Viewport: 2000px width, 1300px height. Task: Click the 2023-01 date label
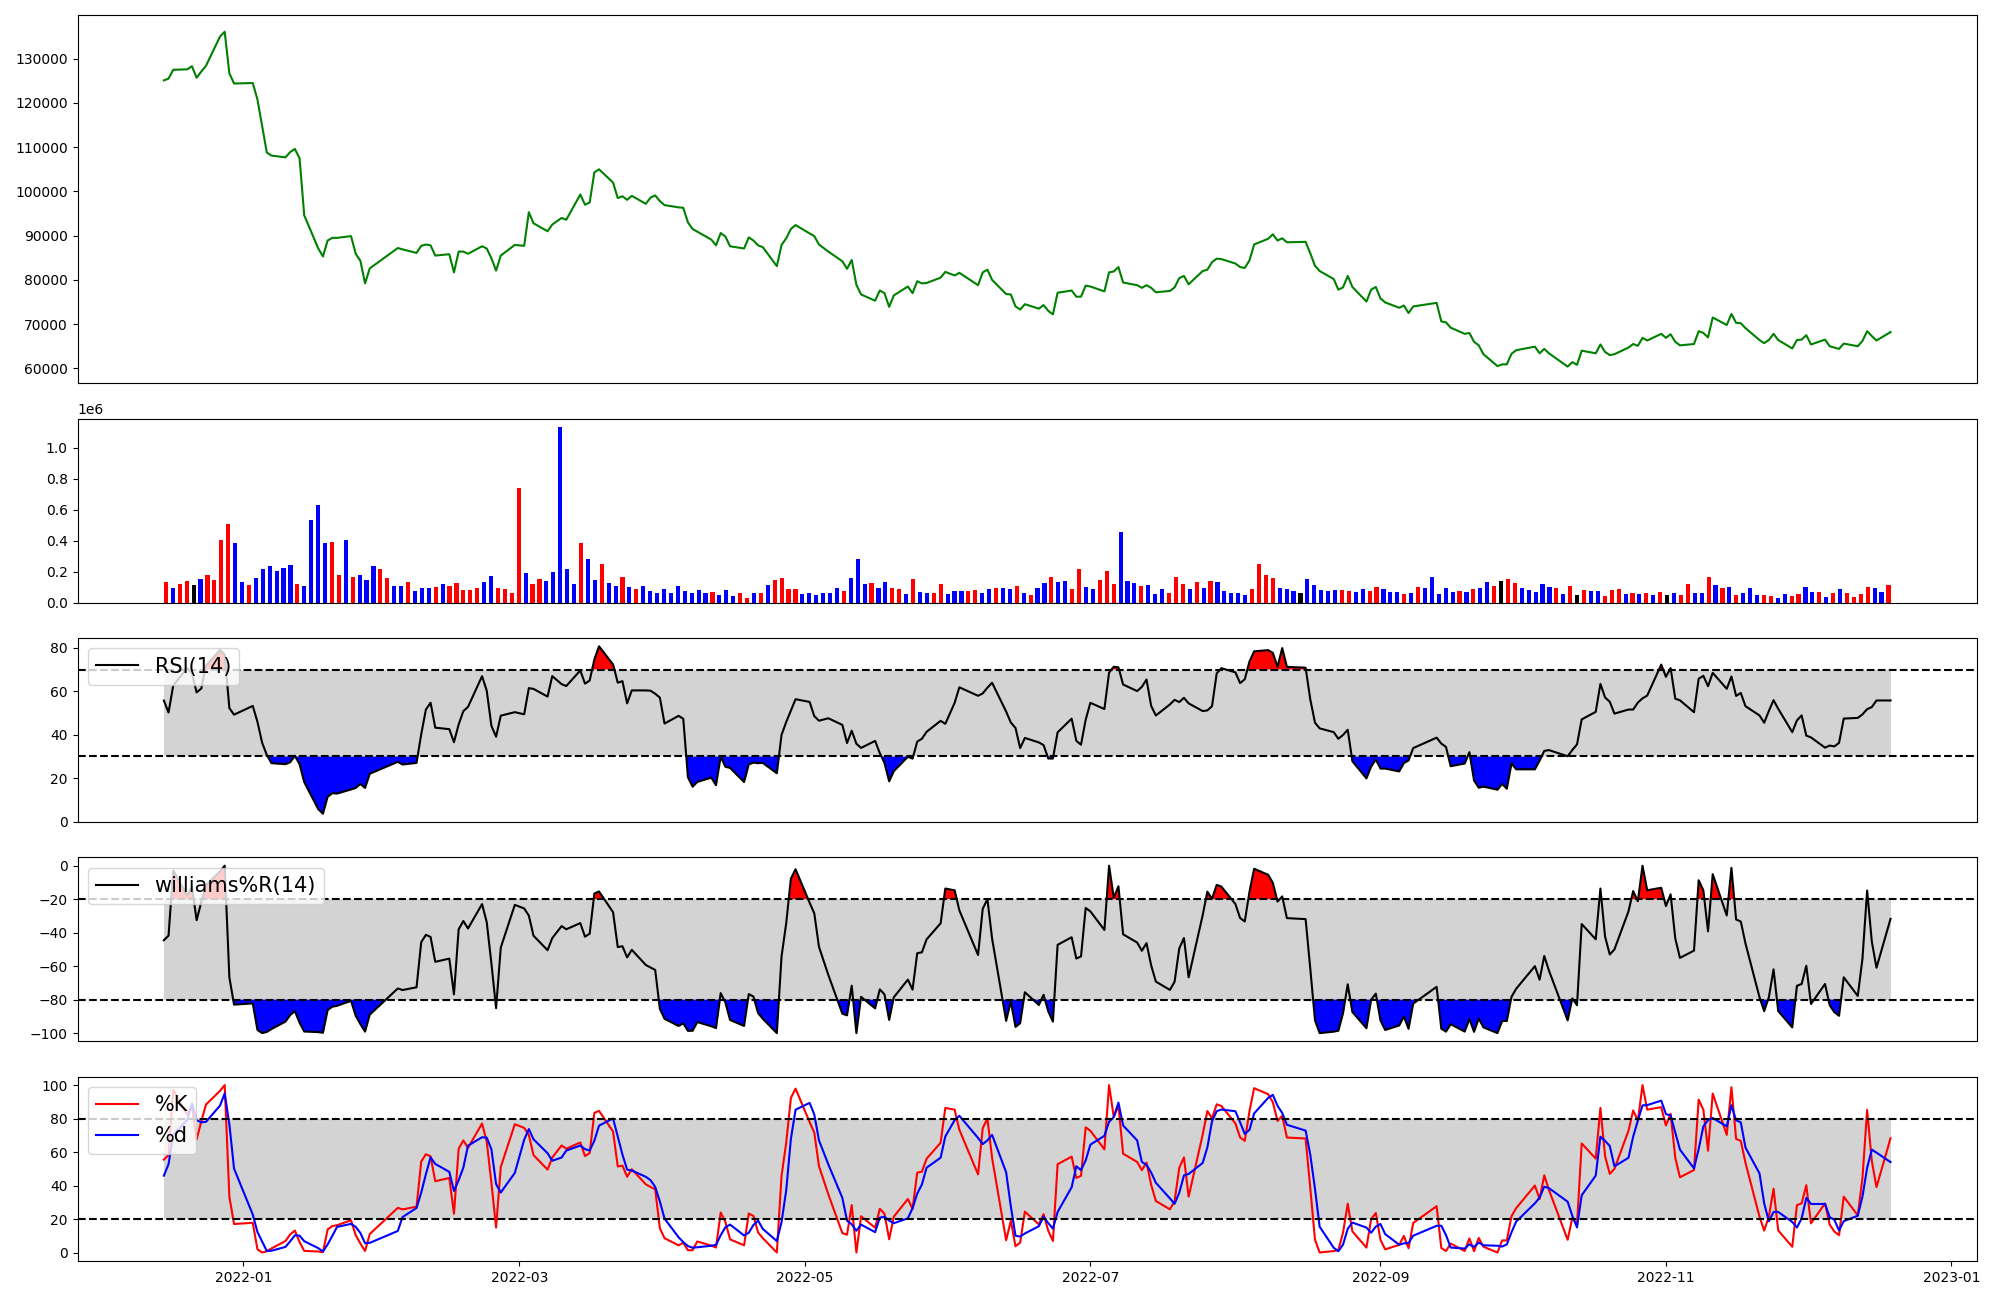1952,1277
